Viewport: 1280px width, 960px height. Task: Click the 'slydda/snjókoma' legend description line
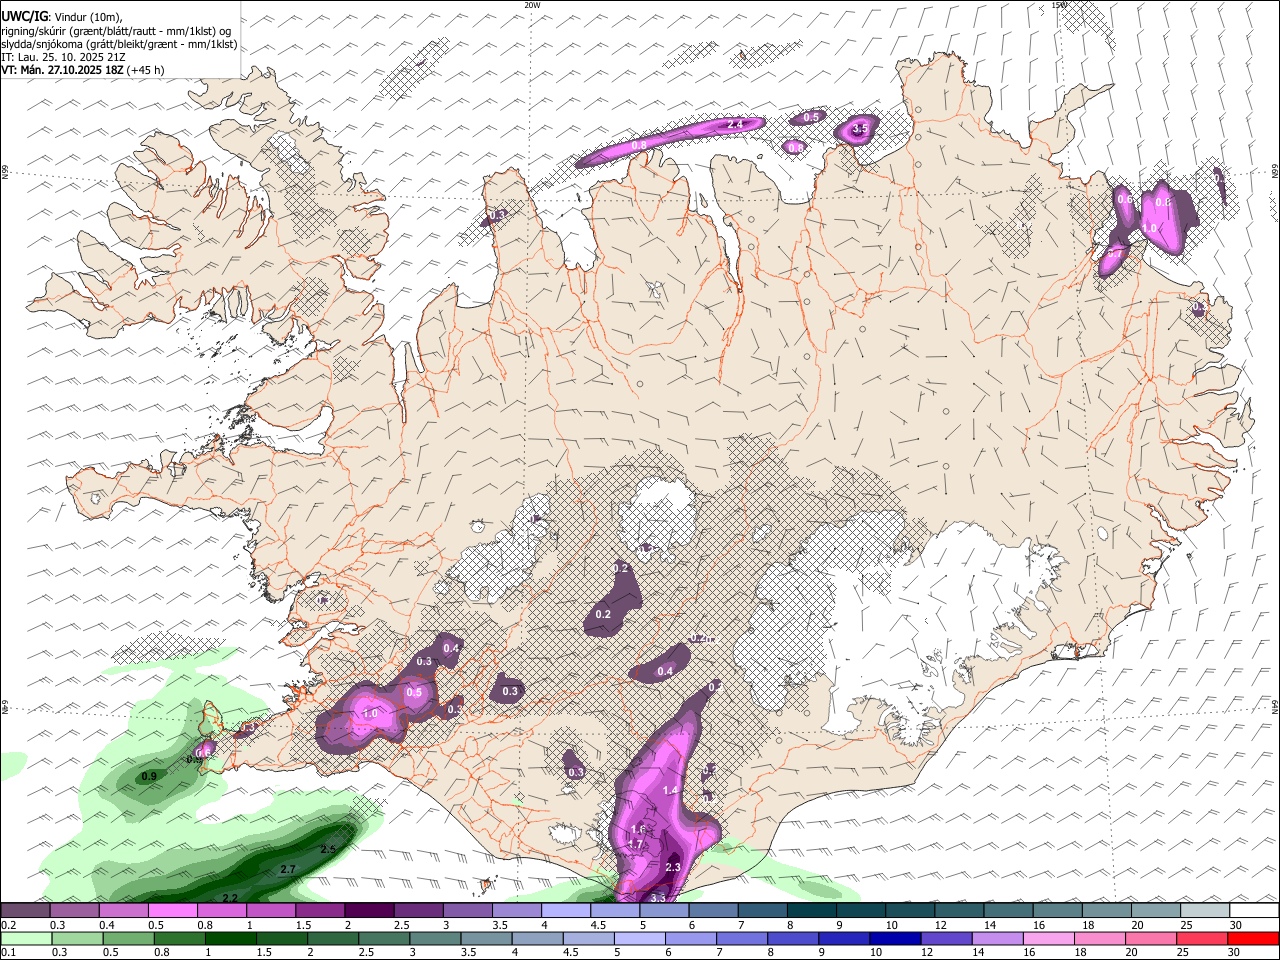coord(119,44)
